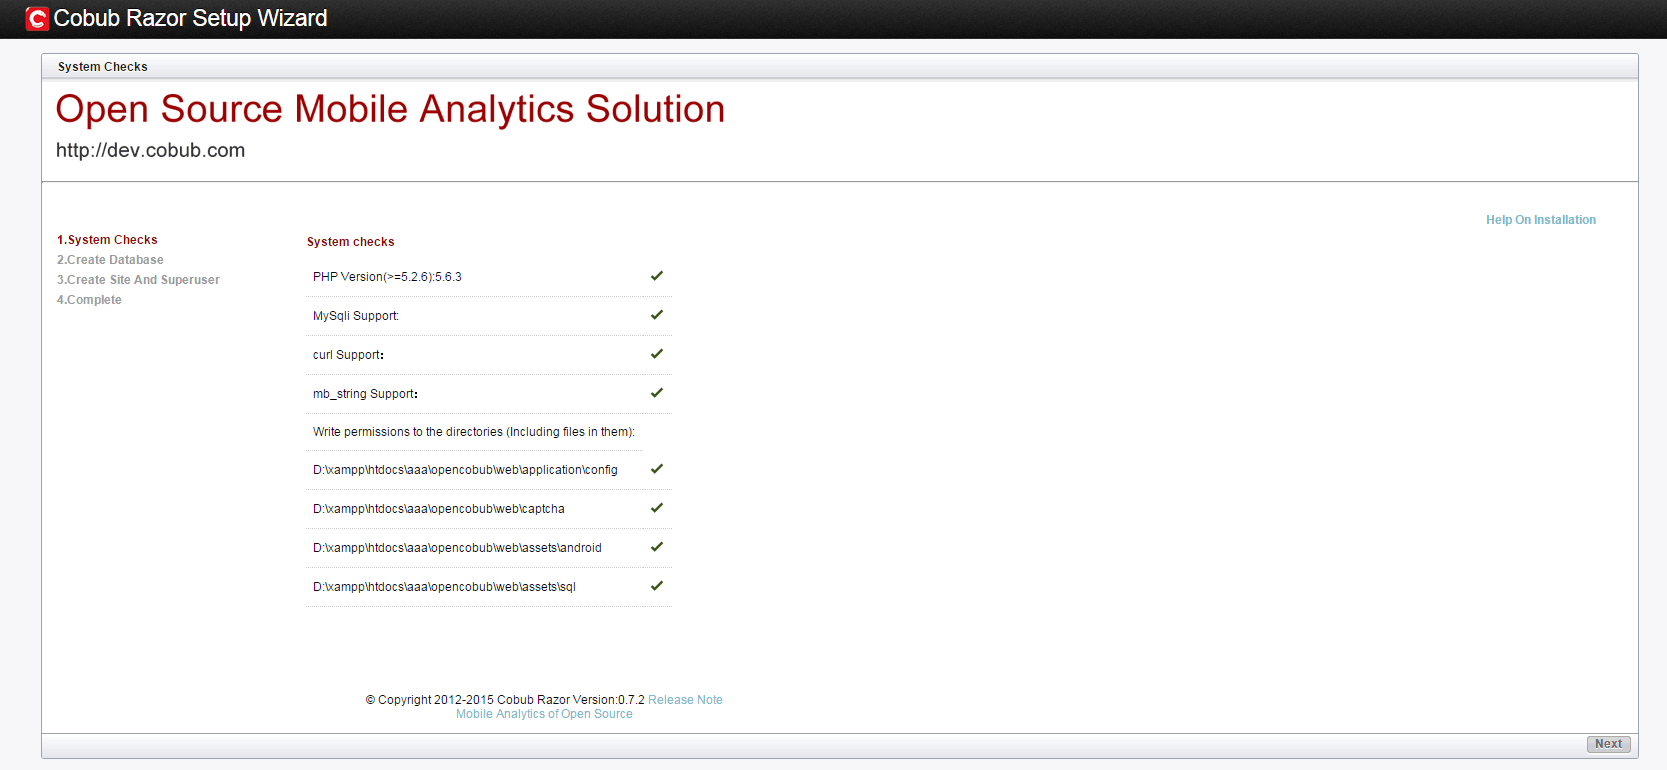Open the Release Note link
The width and height of the screenshot is (1667, 770).
pos(685,700)
